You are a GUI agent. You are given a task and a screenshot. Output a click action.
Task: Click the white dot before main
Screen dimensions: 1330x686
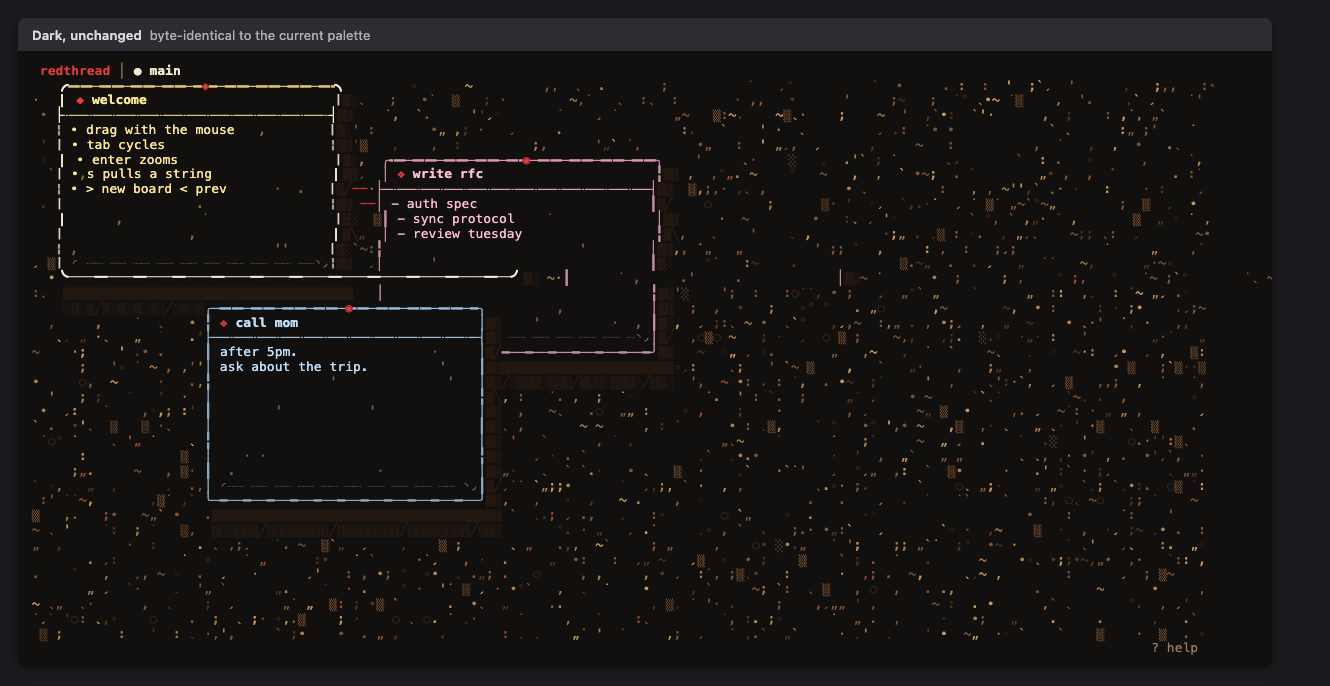pyautogui.click(x=138, y=71)
